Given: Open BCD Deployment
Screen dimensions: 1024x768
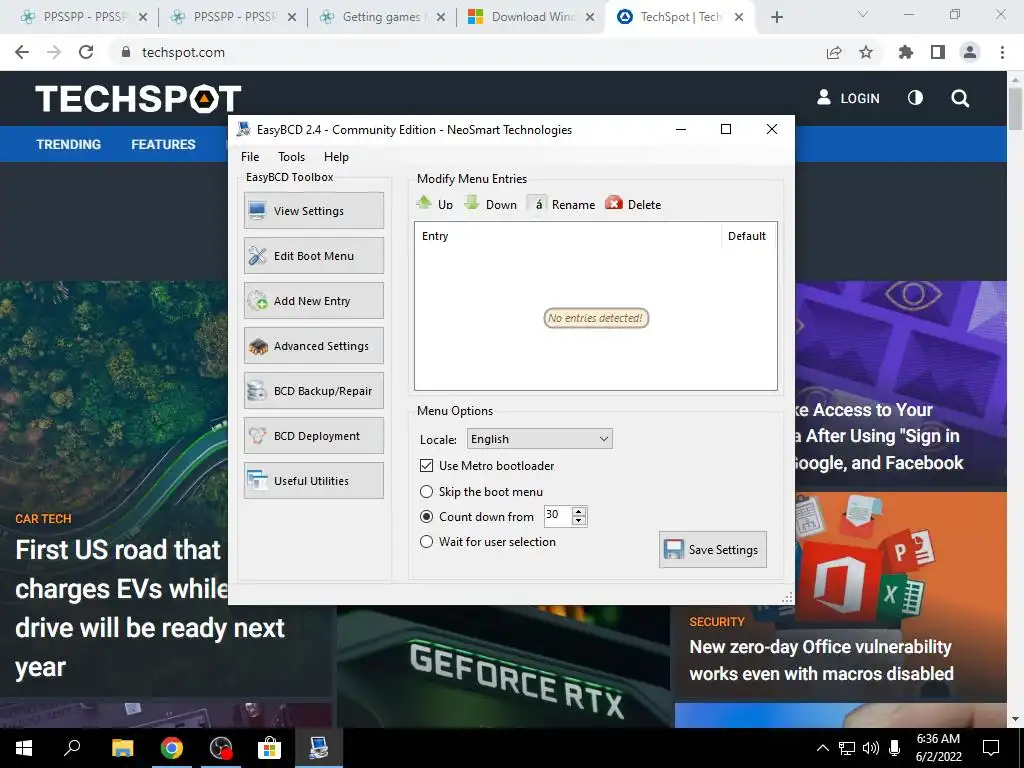Looking at the screenshot, I should (313, 436).
